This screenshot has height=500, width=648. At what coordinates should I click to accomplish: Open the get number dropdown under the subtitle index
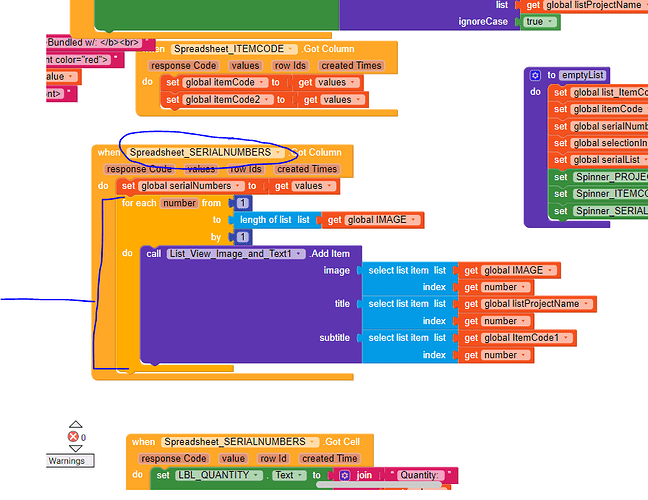pos(524,355)
